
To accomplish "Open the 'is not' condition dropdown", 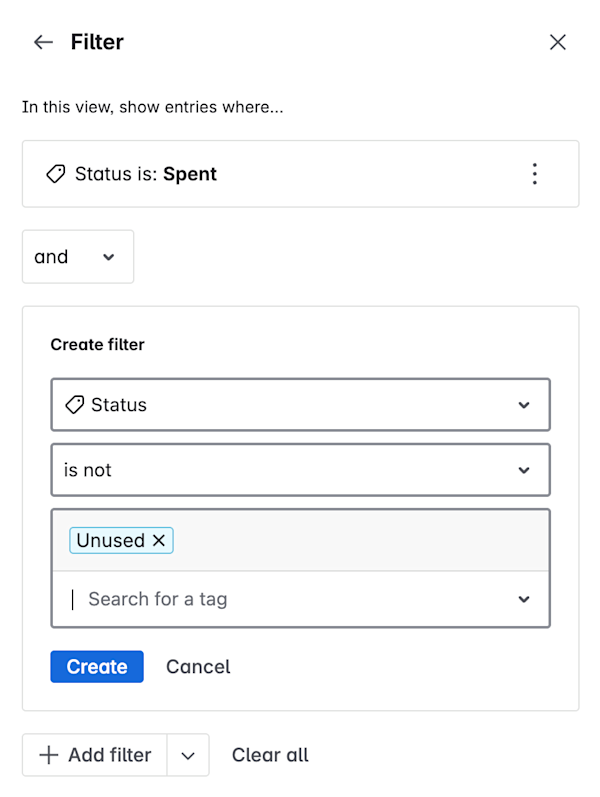I will pyautogui.click(x=301, y=470).
